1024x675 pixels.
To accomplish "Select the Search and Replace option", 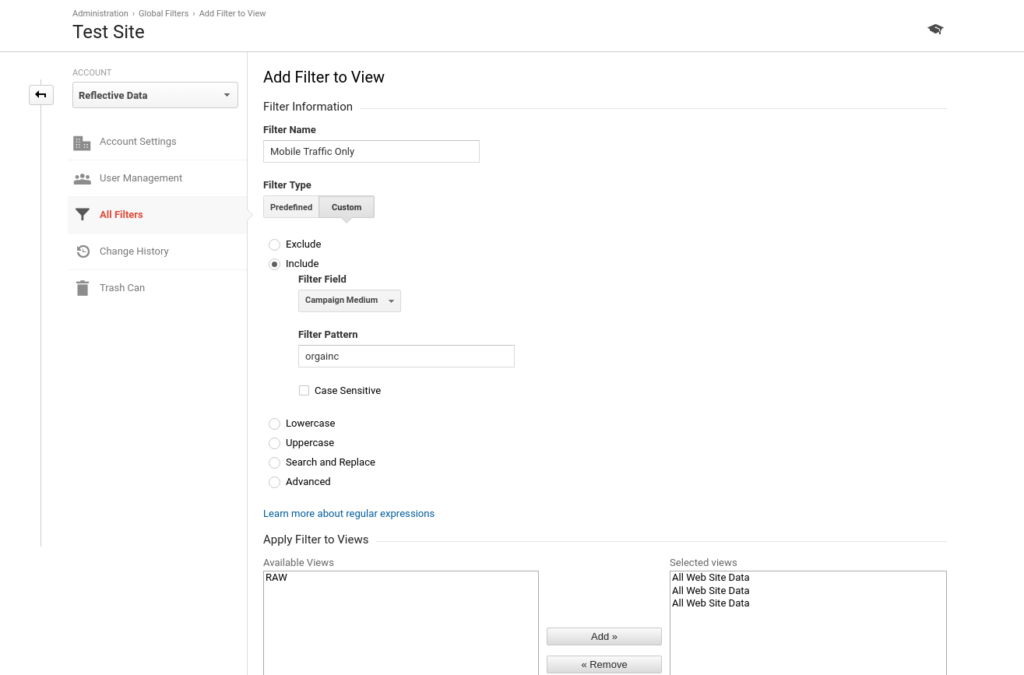I will pos(275,463).
